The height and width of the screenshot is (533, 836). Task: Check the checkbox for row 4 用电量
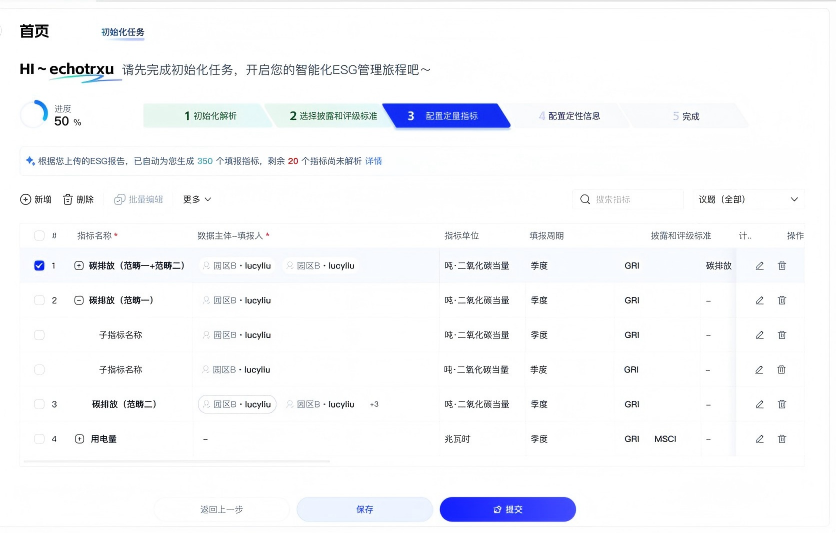pos(39,439)
